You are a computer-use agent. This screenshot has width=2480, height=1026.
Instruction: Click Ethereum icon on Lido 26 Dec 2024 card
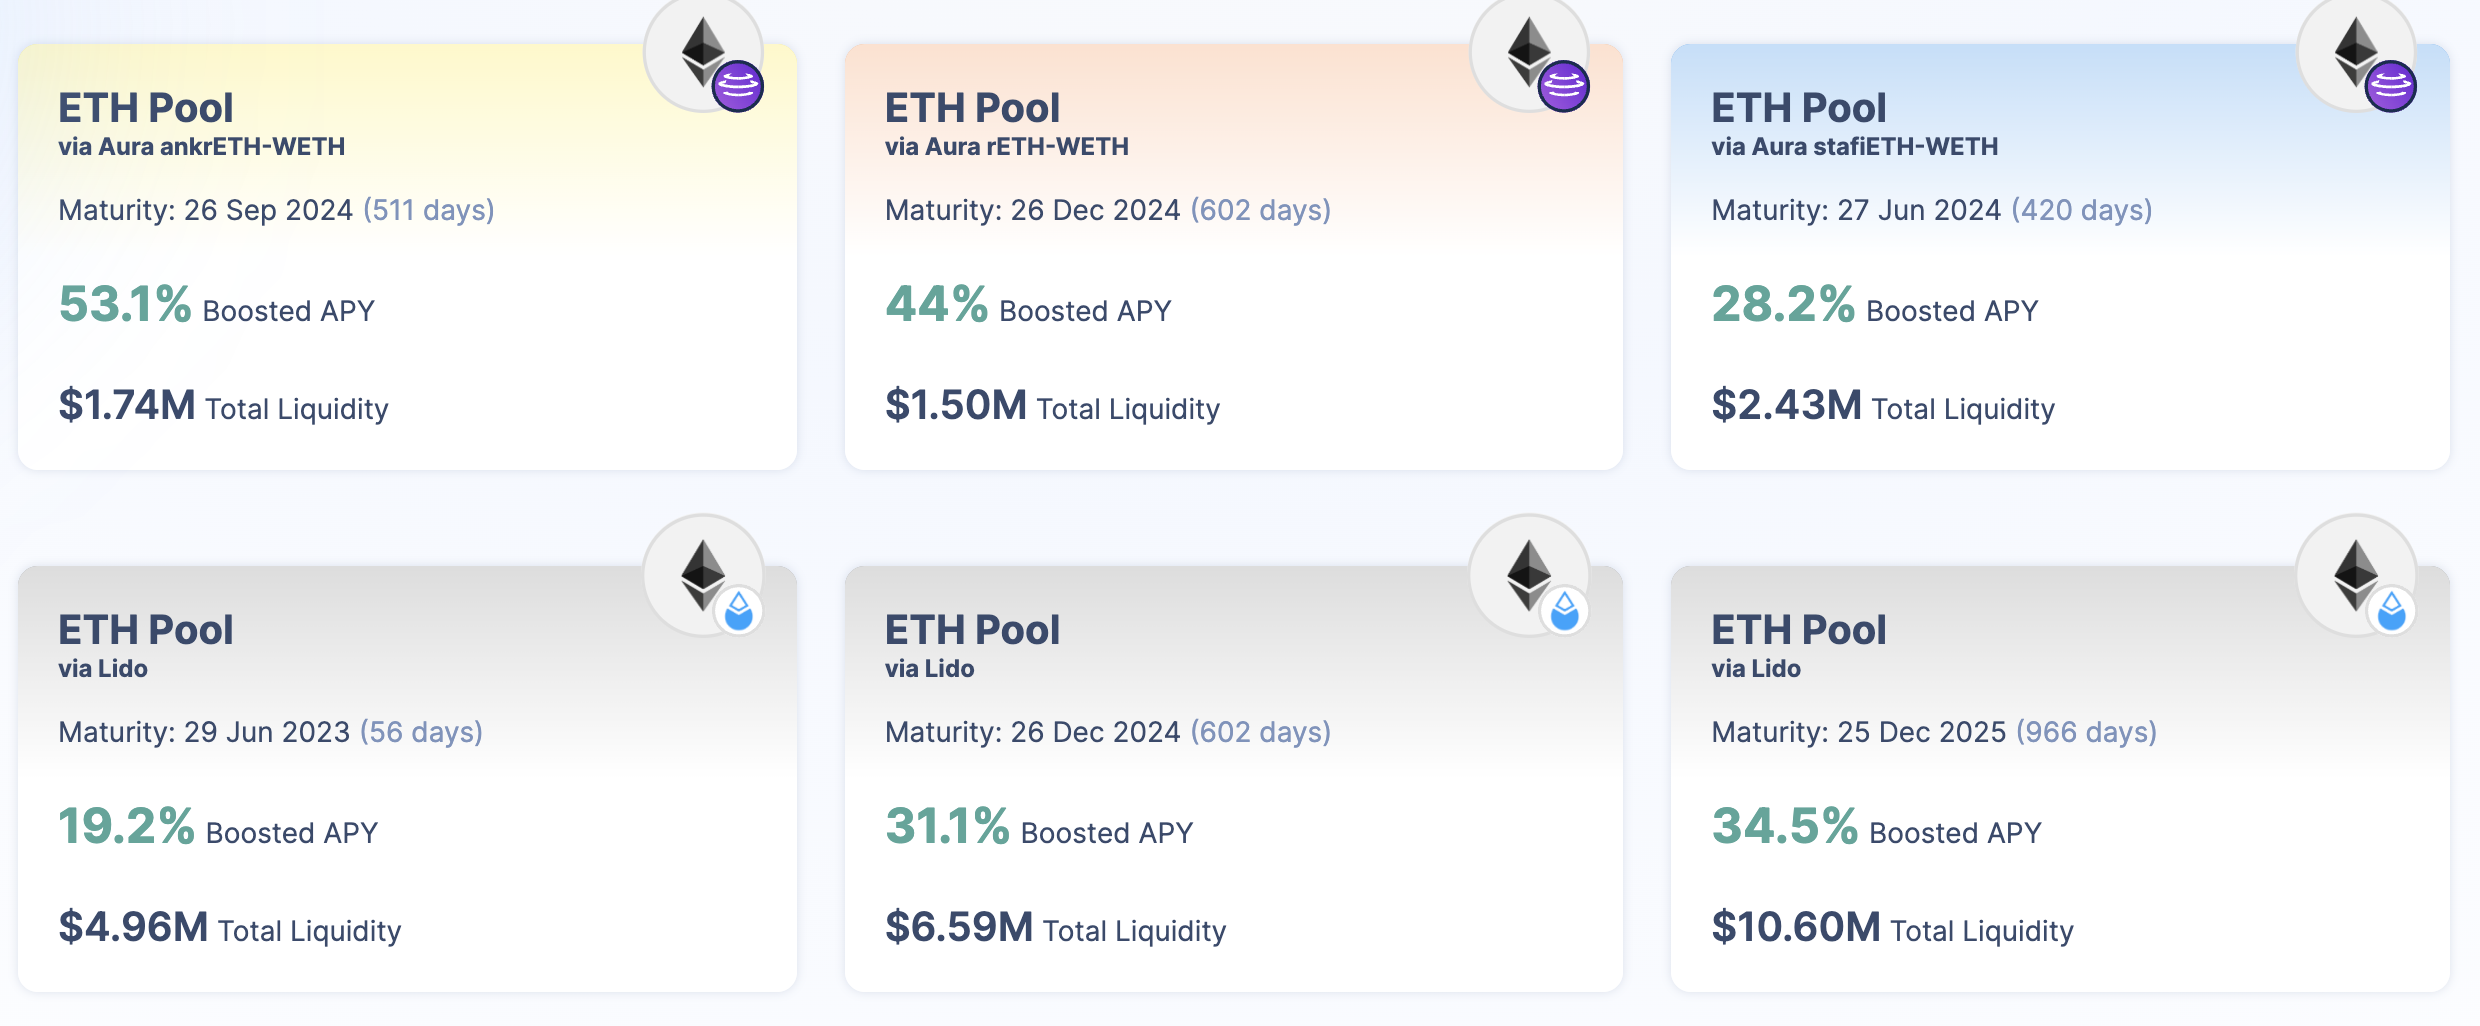[x=1528, y=572]
